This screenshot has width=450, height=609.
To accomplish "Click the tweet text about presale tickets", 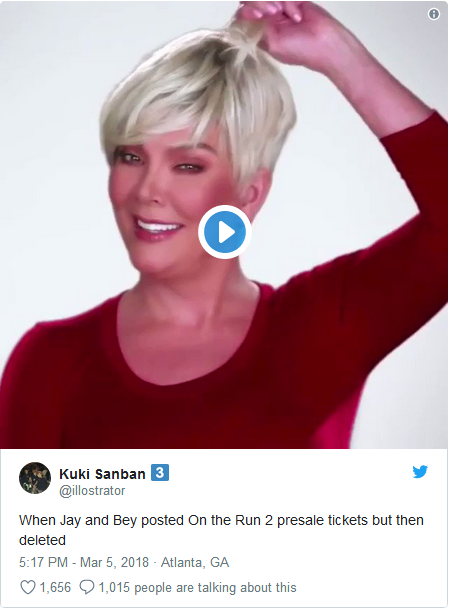I will coord(221,530).
